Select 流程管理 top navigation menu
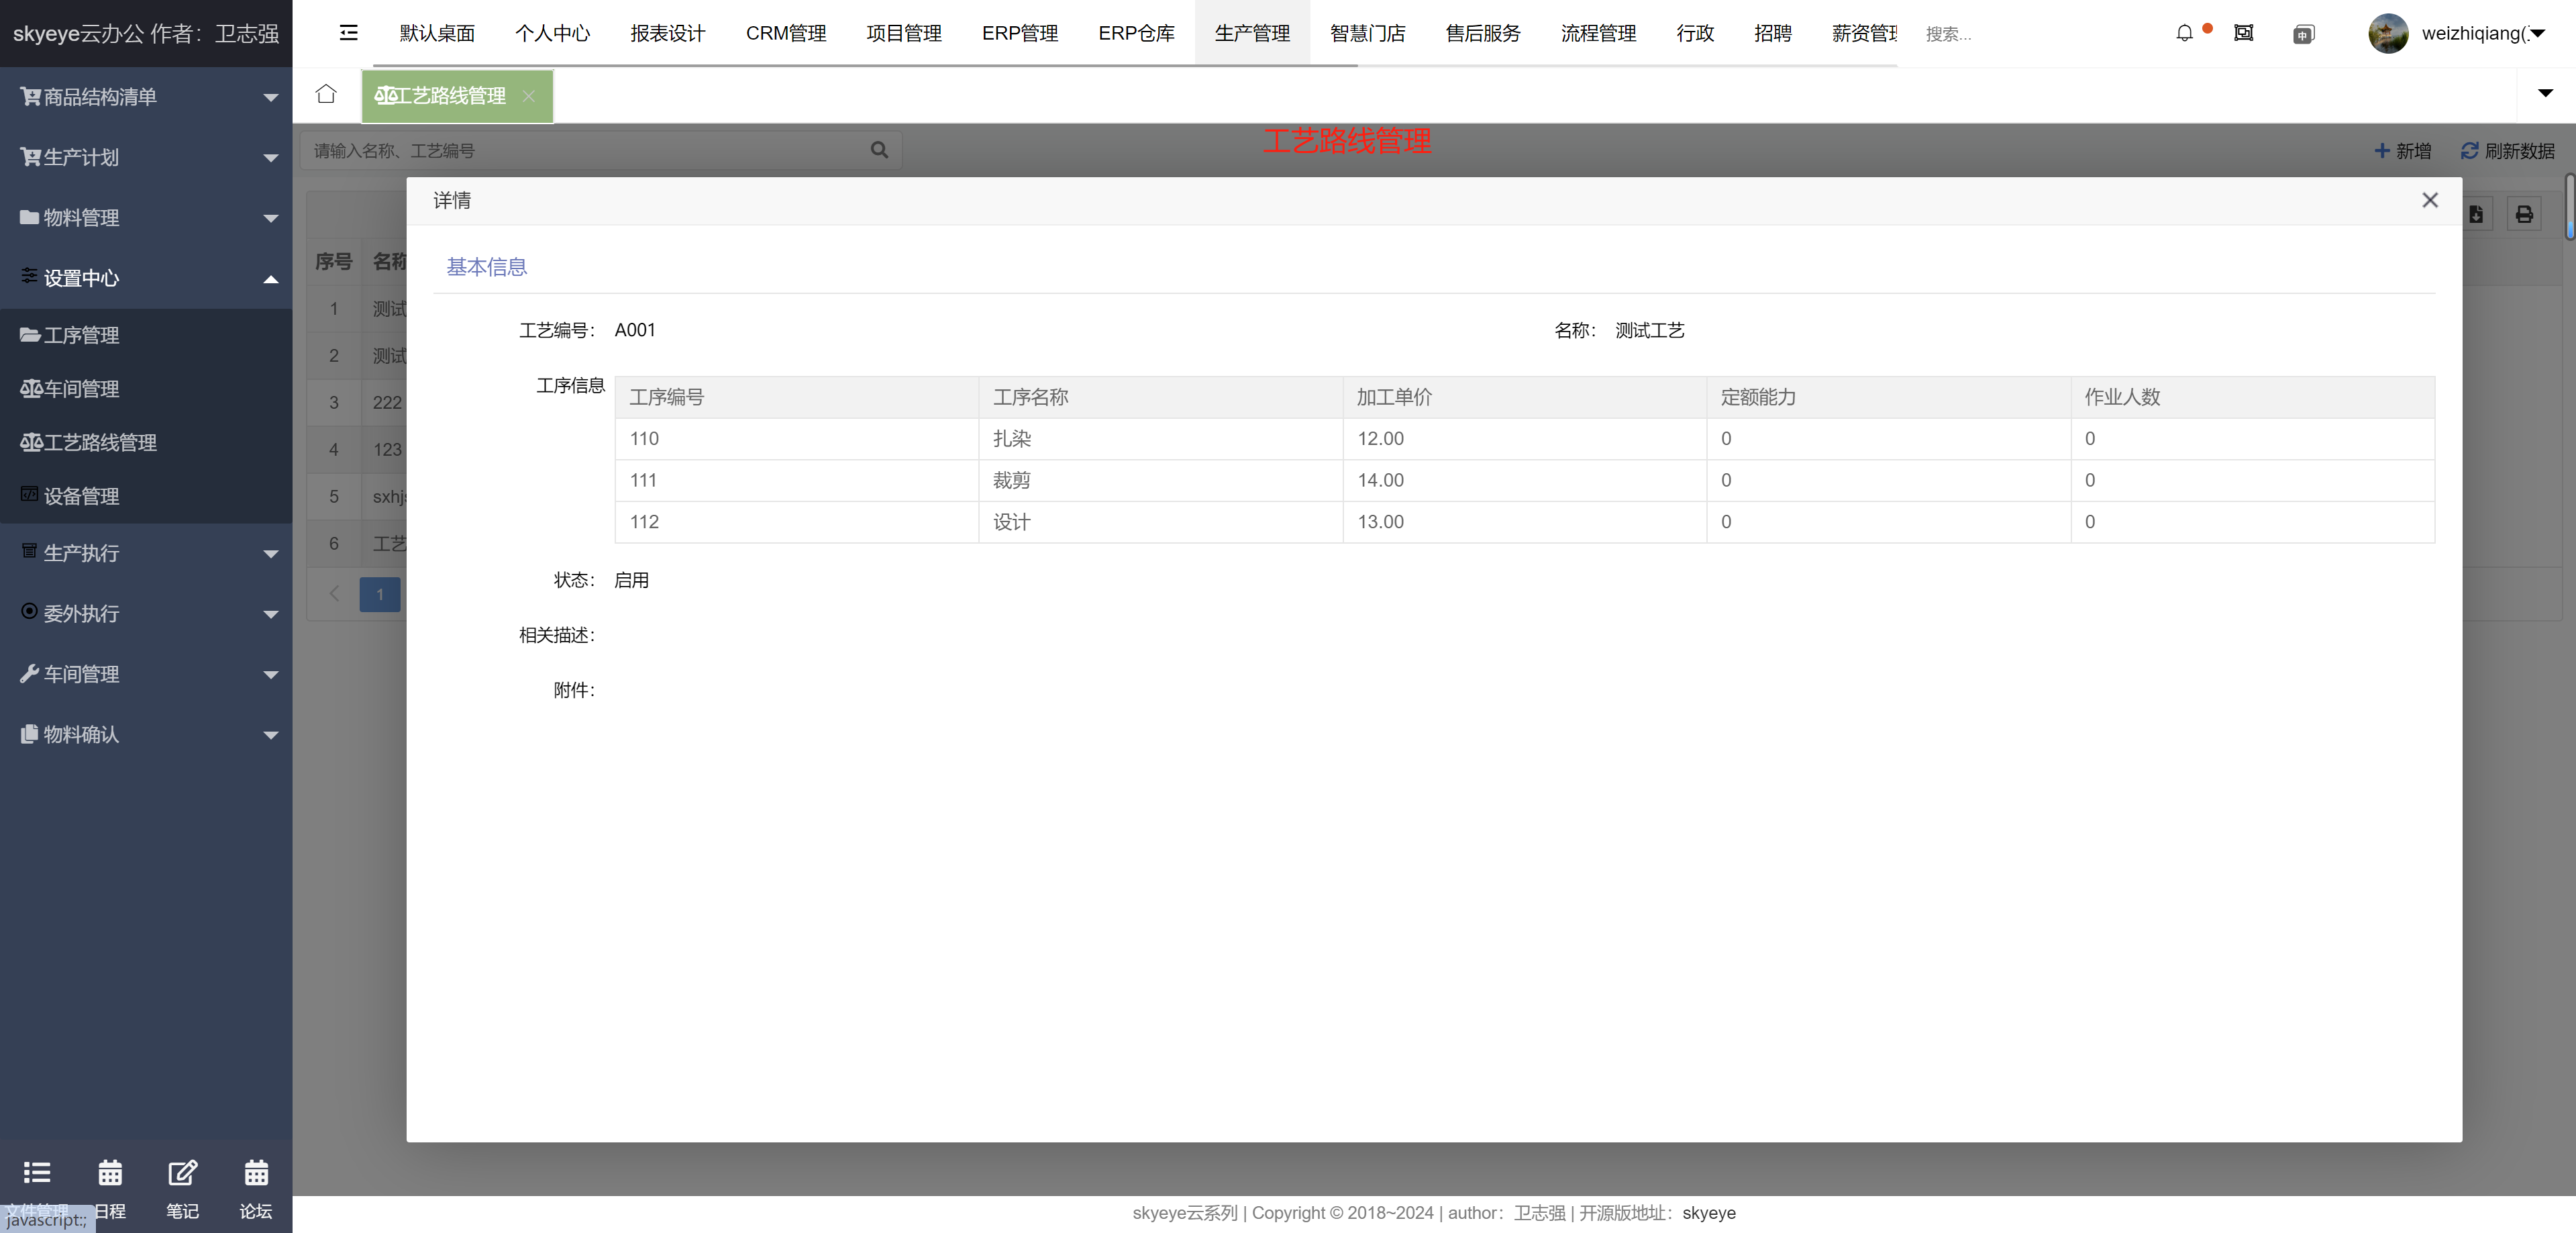Screen dimensions: 2576x1233 point(1600,33)
